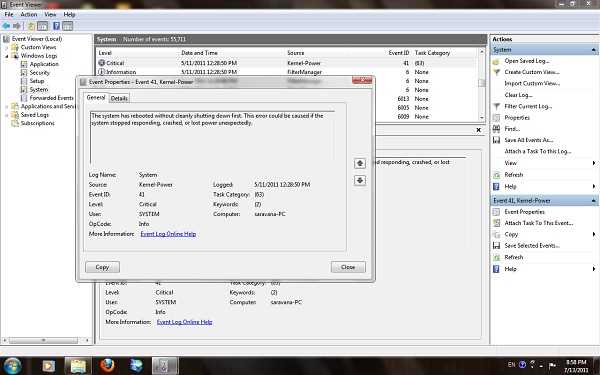Click Import Custom View action
Image resolution: width=600 pixels, height=375 pixels.
click(x=532, y=83)
